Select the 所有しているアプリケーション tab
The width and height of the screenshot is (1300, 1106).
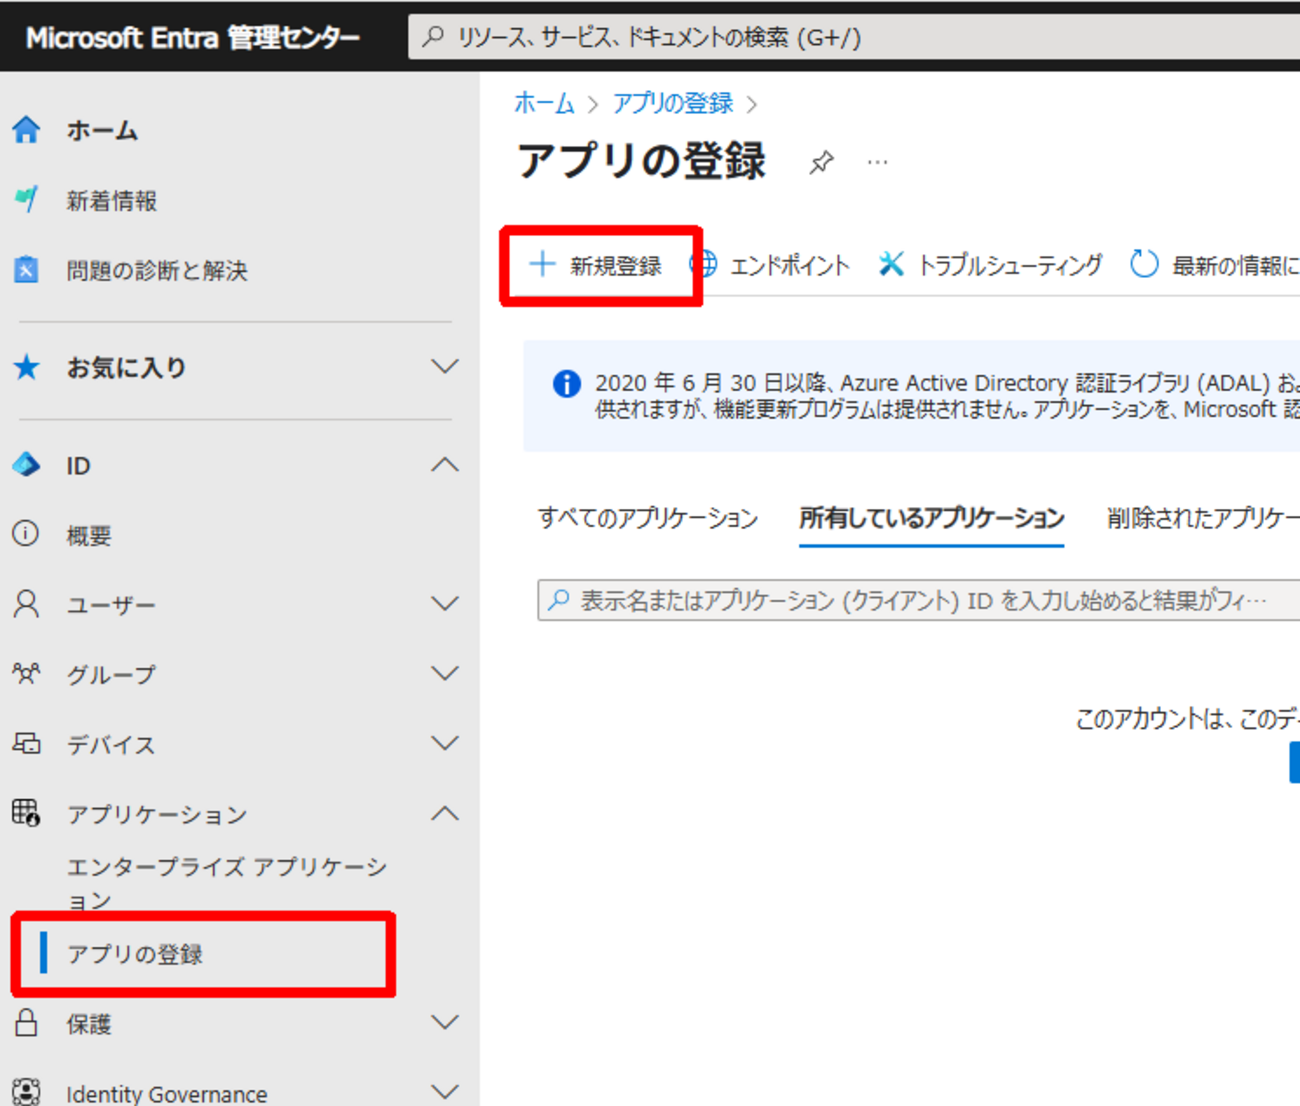click(x=931, y=517)
